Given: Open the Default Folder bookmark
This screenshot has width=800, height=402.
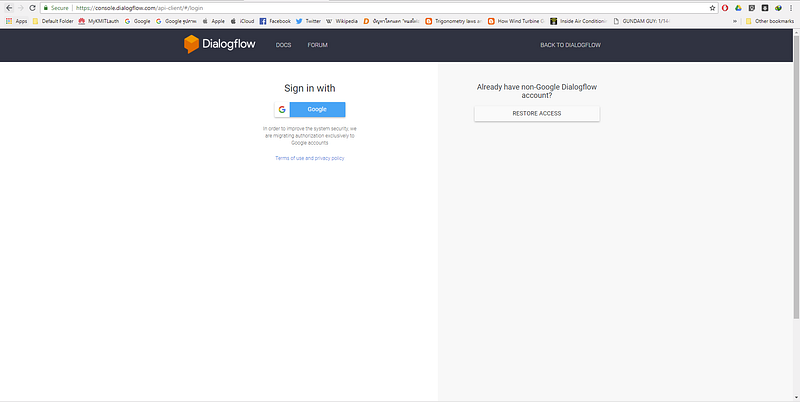Looking at the screenshot, I should click(53, 21).
